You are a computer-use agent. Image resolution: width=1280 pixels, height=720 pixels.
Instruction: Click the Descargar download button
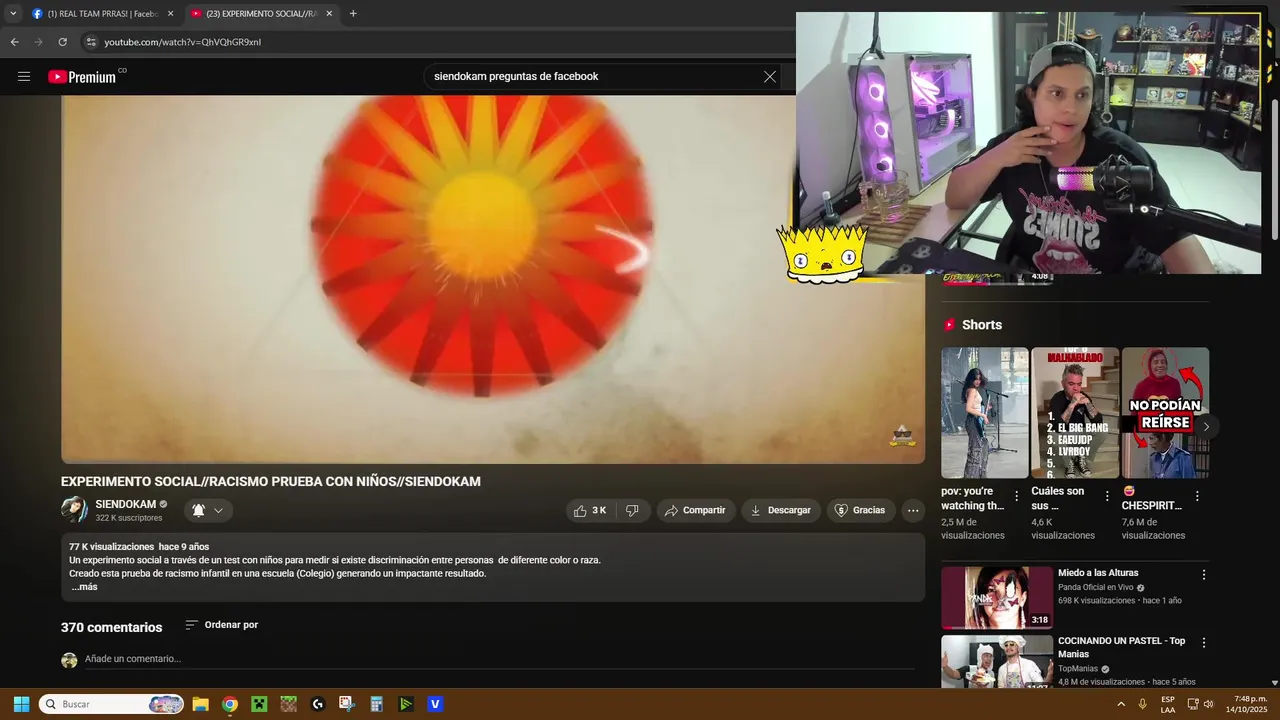pyautogui.click(x=781, y=510)
